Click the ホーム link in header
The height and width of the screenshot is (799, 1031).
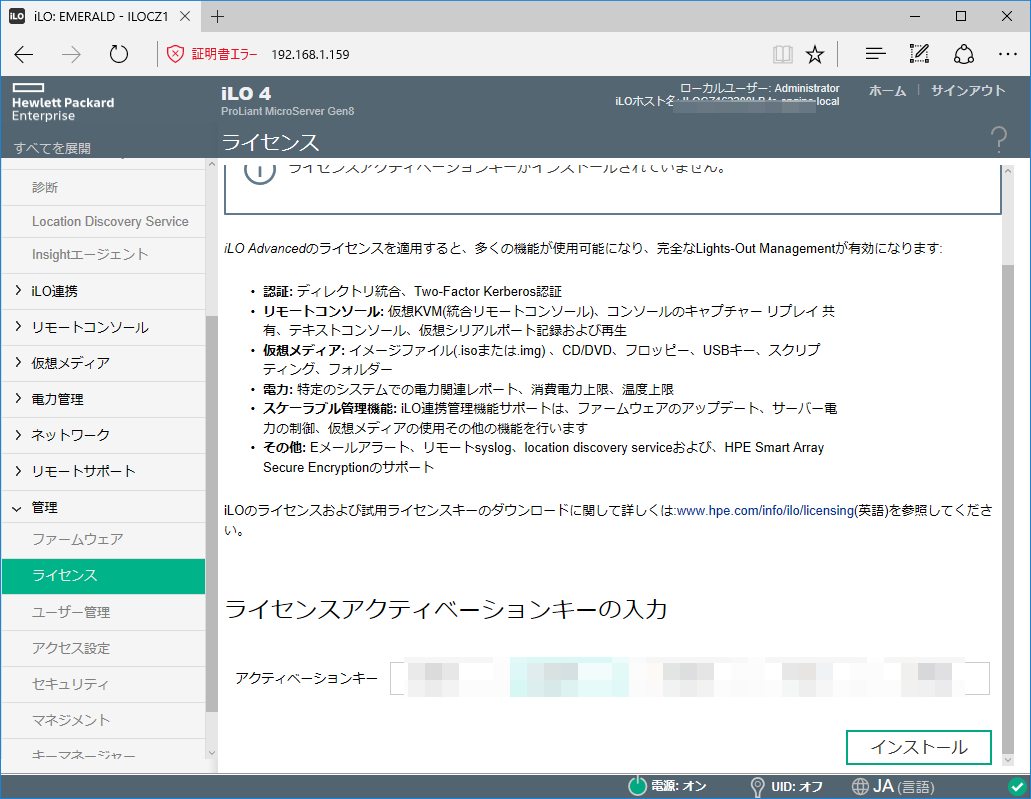click(887, 90)
